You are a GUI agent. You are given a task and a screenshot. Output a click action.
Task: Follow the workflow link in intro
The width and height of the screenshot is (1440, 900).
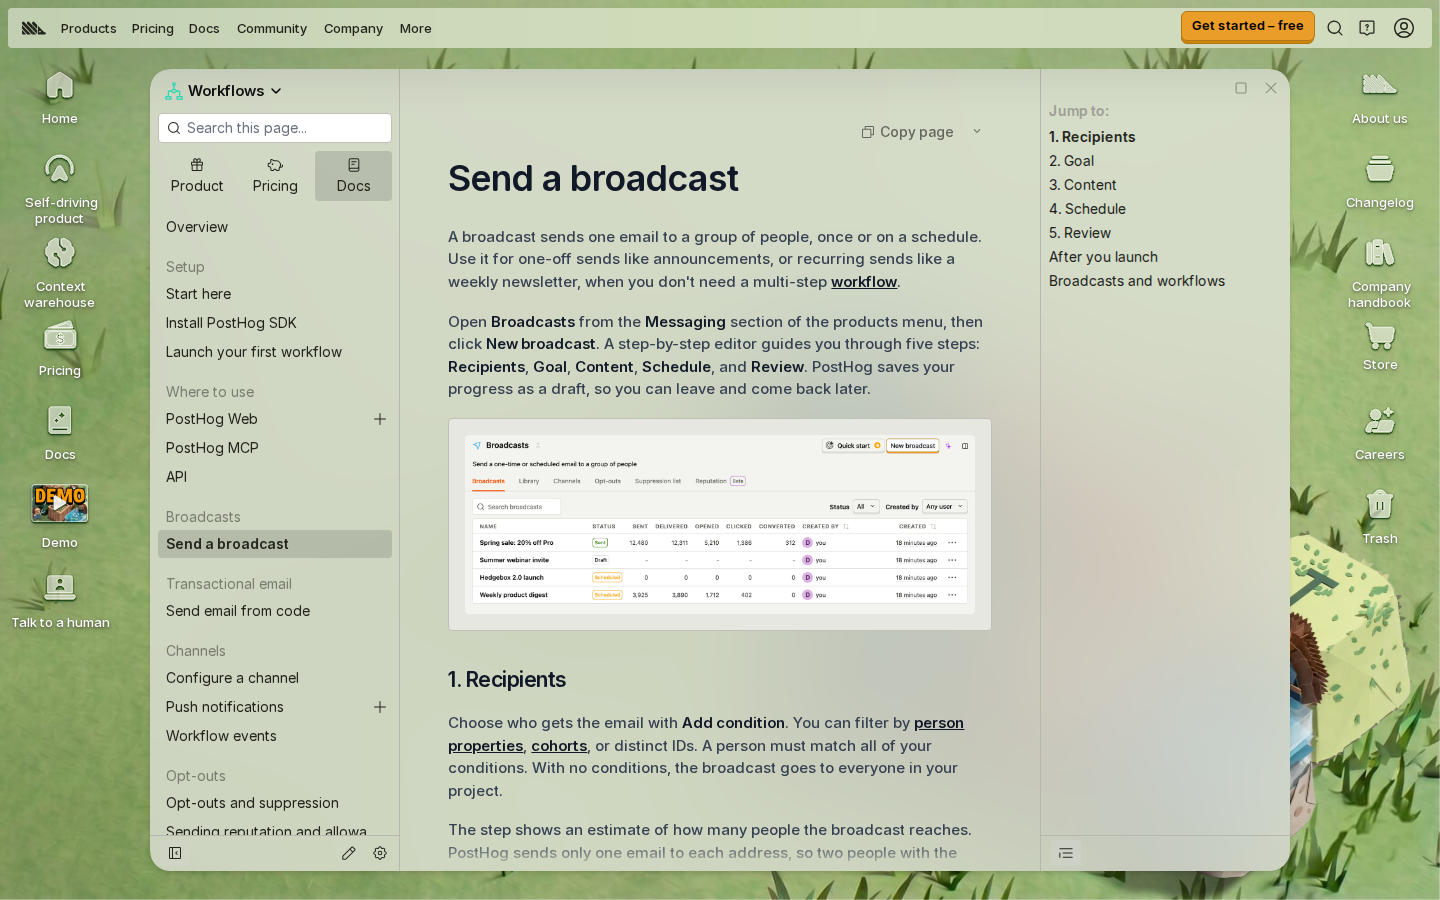(864, 282)
